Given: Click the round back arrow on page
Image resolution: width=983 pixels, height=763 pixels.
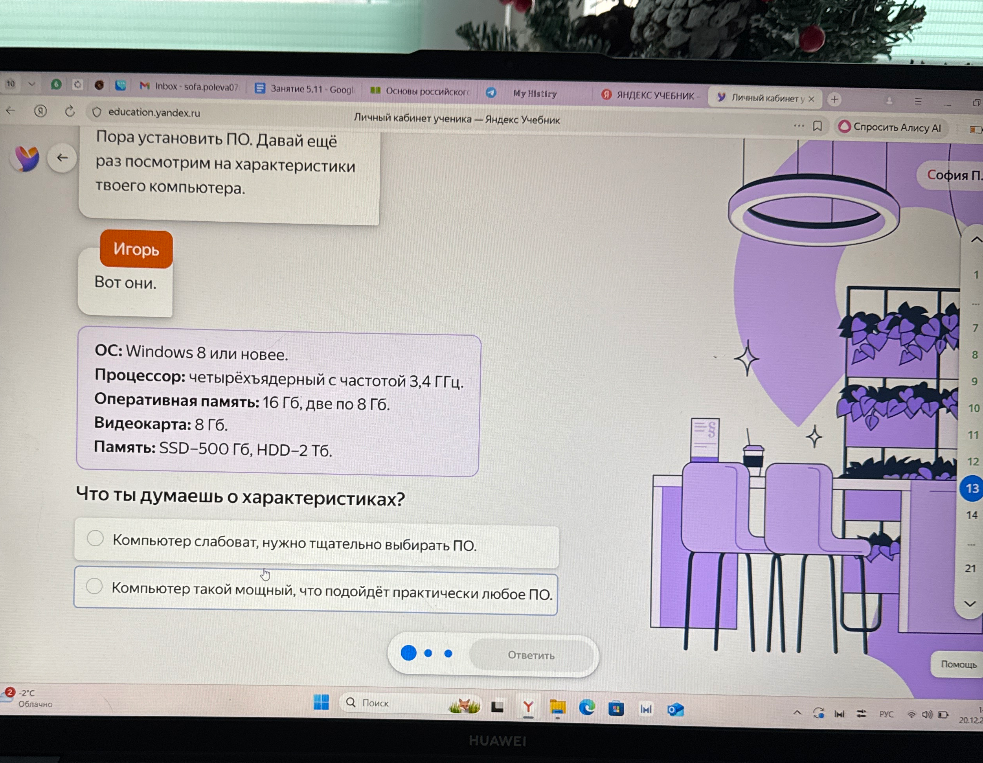Looking at the screenshot, I should tap(62, 158).
